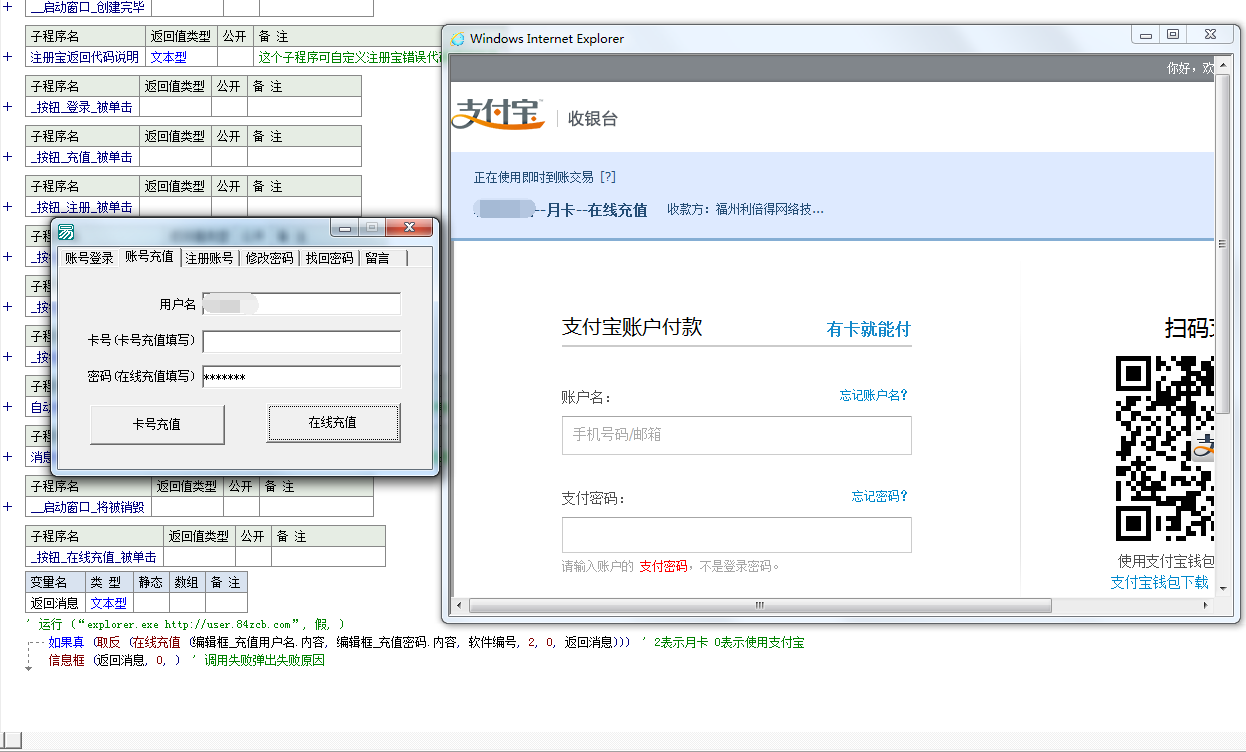Click the 在线充值 button in the dialog
This screenshot has height=752, width=1246.
[x=333, y=423]
